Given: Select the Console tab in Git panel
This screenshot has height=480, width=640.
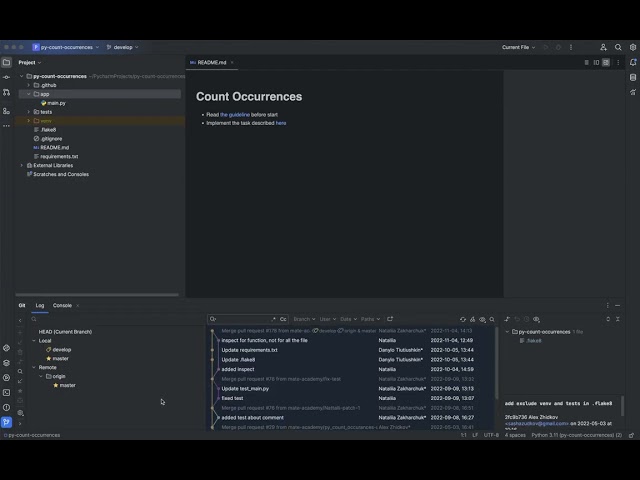Looking at the screenshot, I should [62, 305].
